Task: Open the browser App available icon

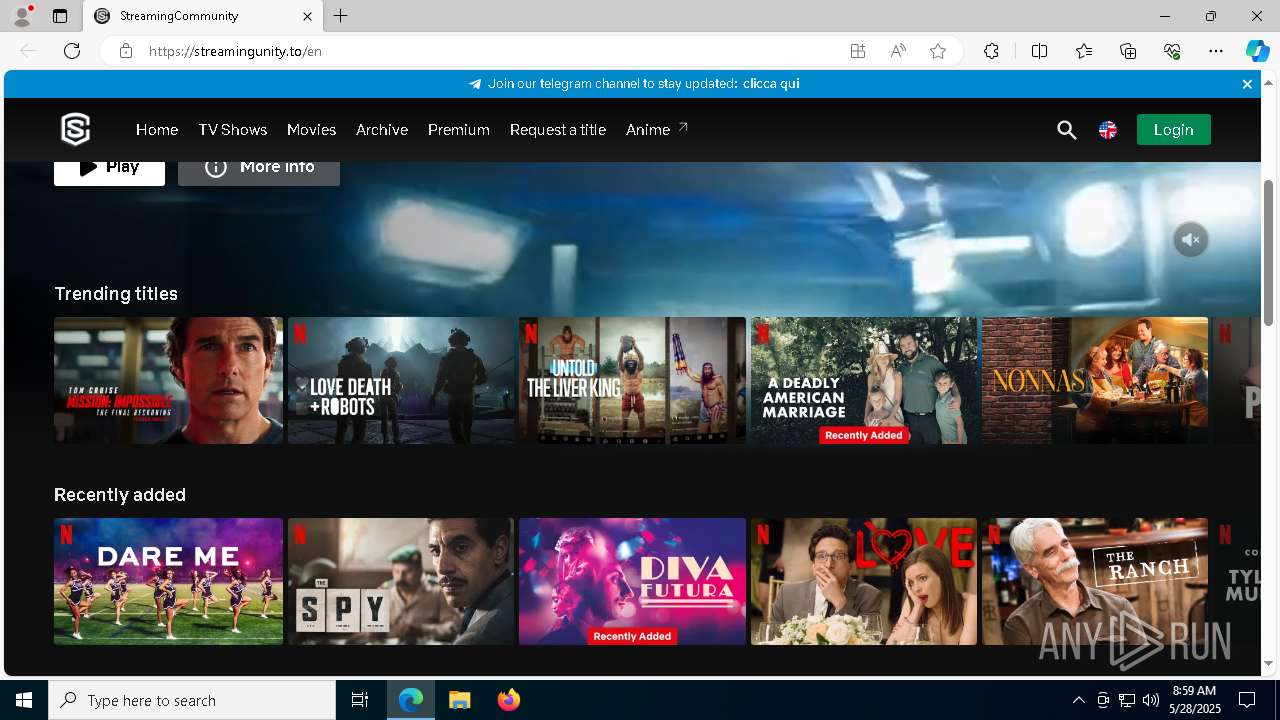Action: click(858, 51)
